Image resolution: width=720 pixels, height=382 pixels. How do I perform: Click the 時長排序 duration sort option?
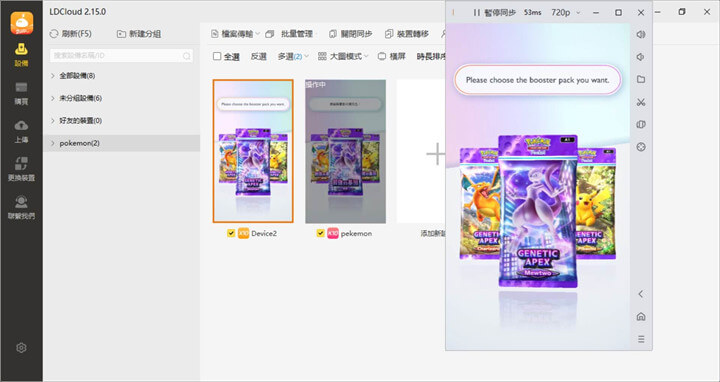[x=431, y=56]
